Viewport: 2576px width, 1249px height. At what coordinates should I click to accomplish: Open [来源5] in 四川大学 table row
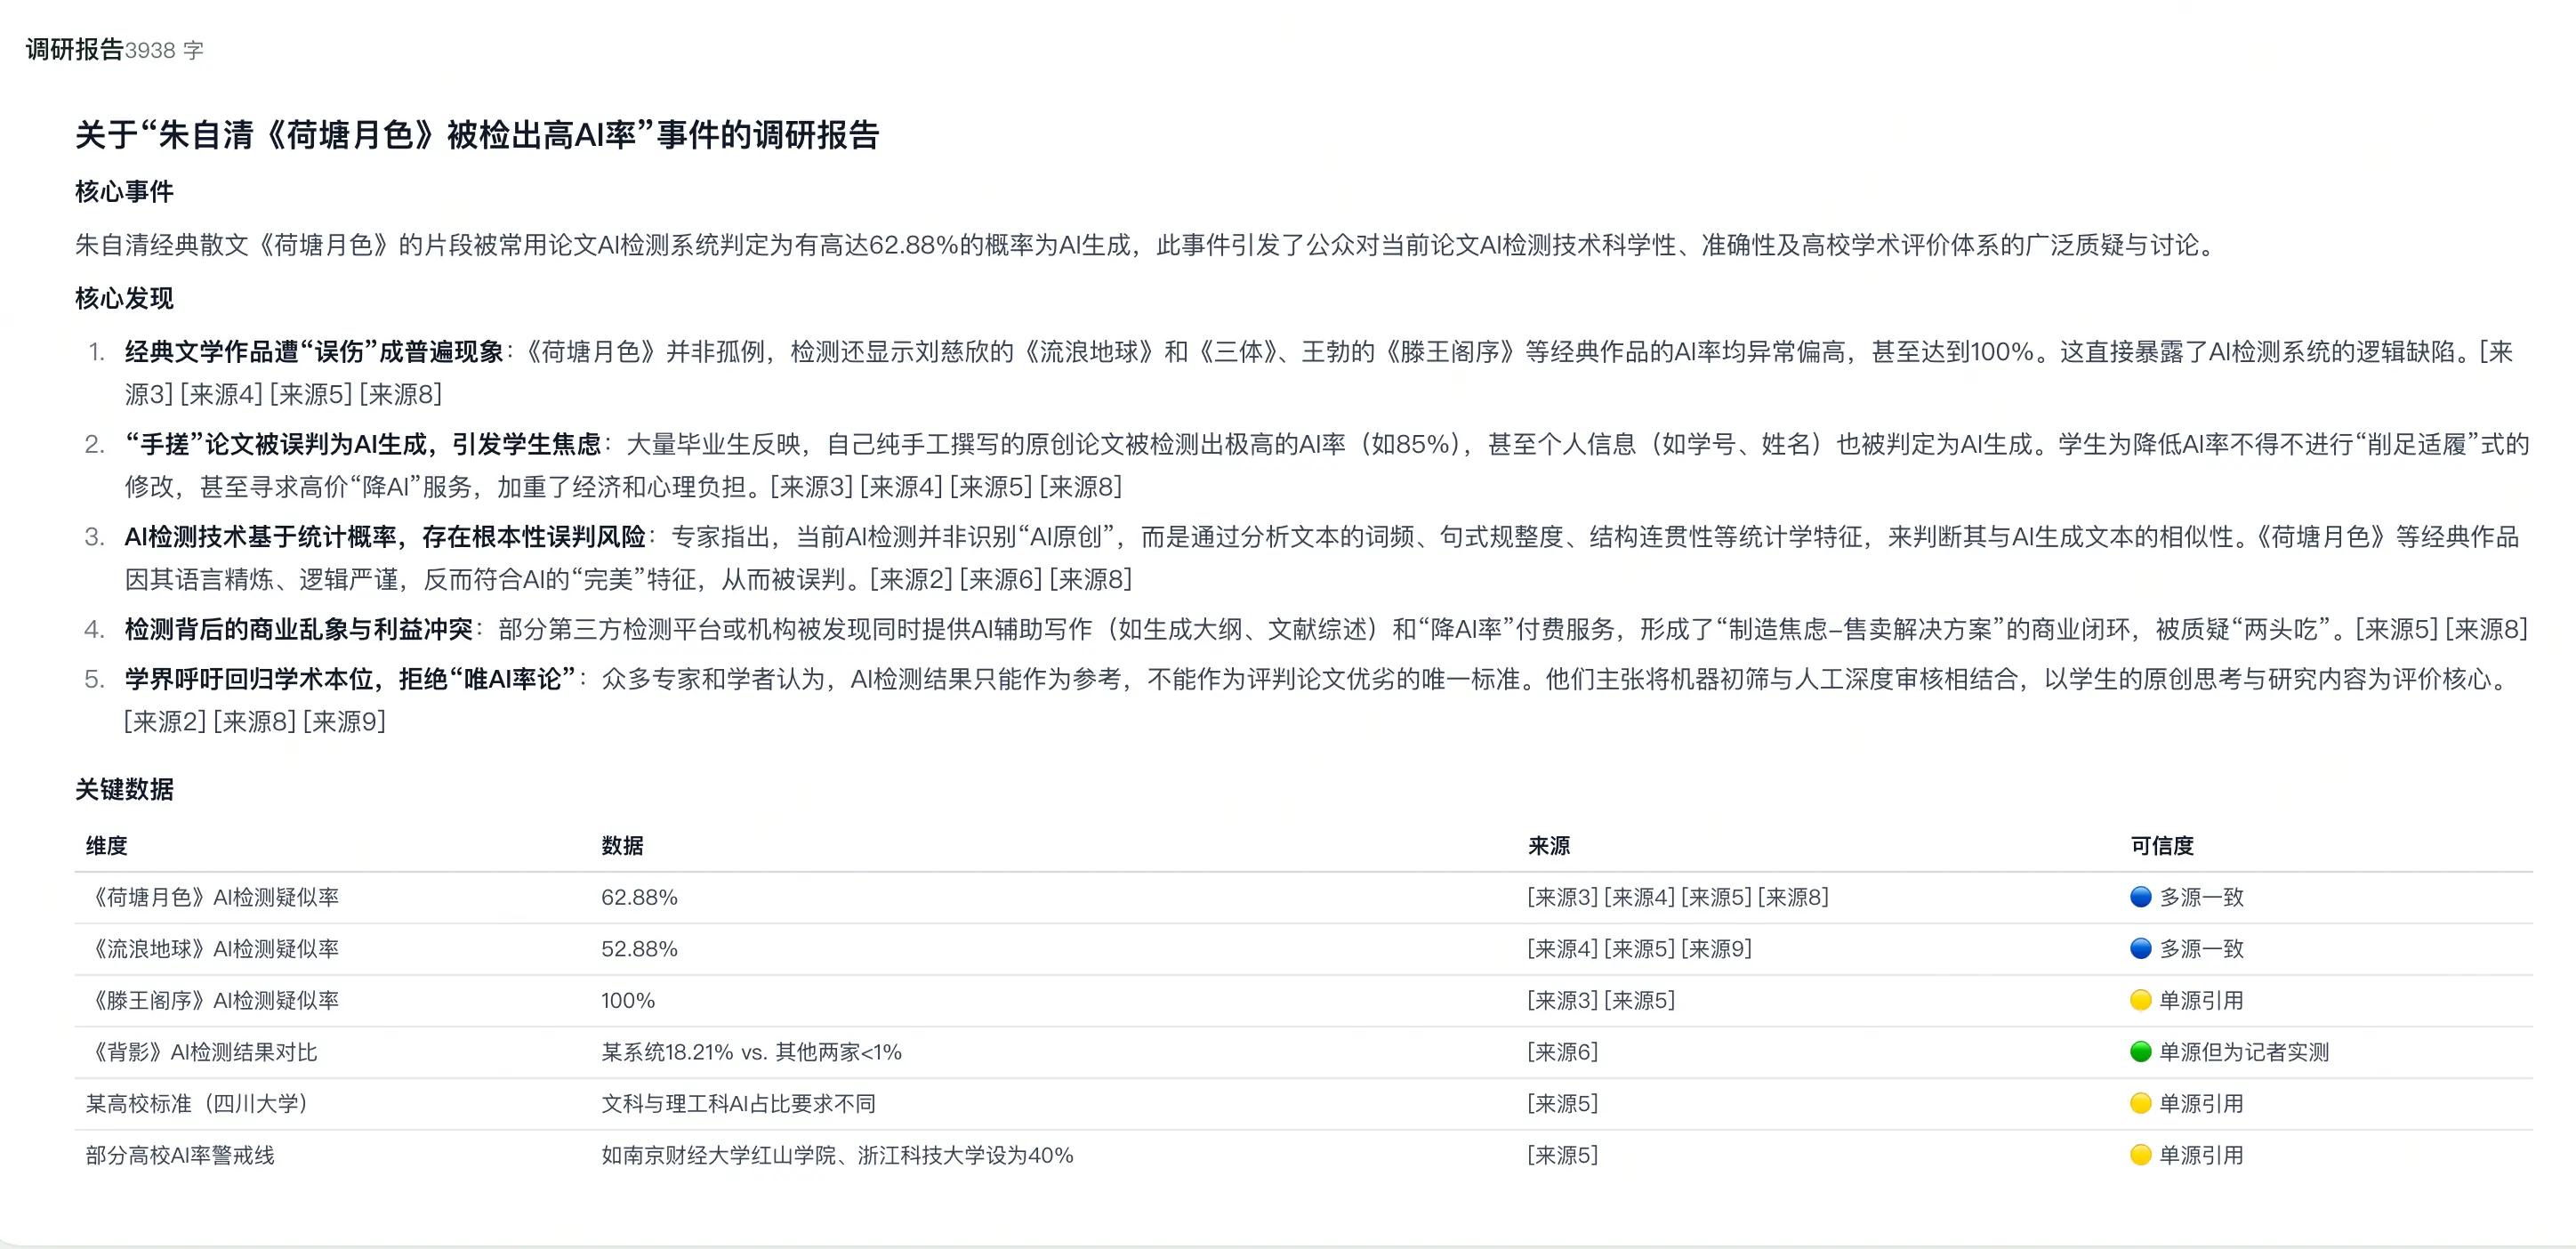[1563, 1103]
